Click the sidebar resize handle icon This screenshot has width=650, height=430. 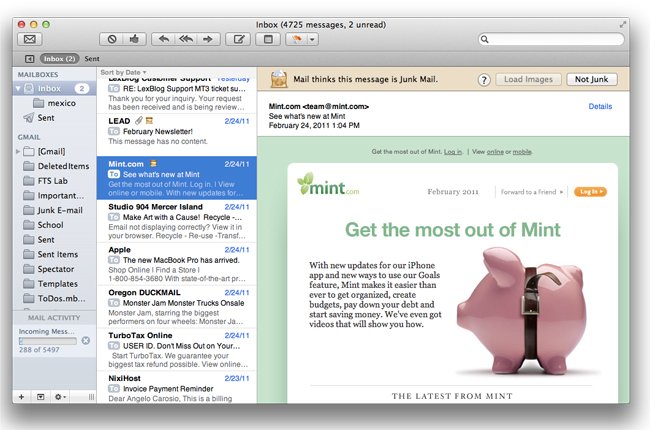click(x=92, y=397)
